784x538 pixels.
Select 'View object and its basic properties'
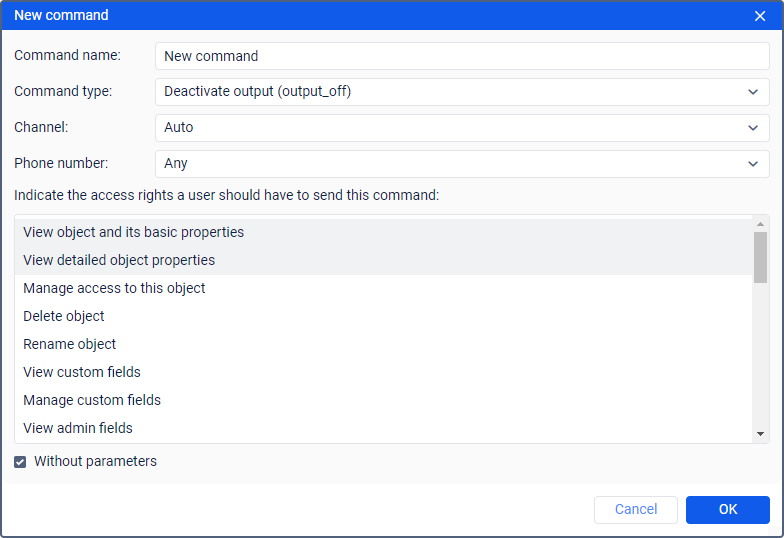pos(134,232)
